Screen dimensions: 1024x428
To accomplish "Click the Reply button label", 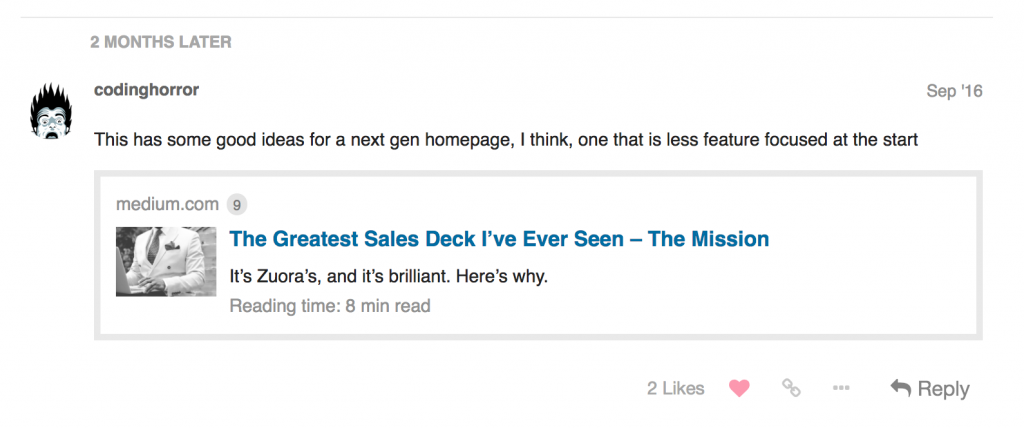I will 943,388.
